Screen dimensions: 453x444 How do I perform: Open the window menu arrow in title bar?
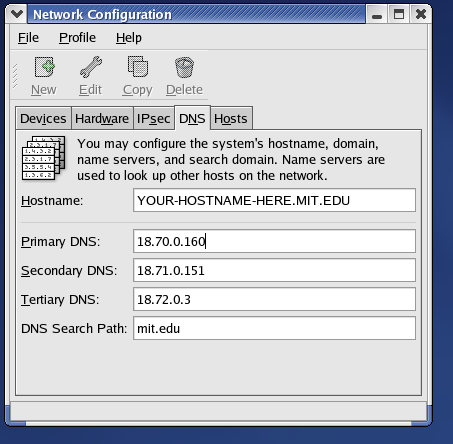pyautogui.click(x=17, y=14)
